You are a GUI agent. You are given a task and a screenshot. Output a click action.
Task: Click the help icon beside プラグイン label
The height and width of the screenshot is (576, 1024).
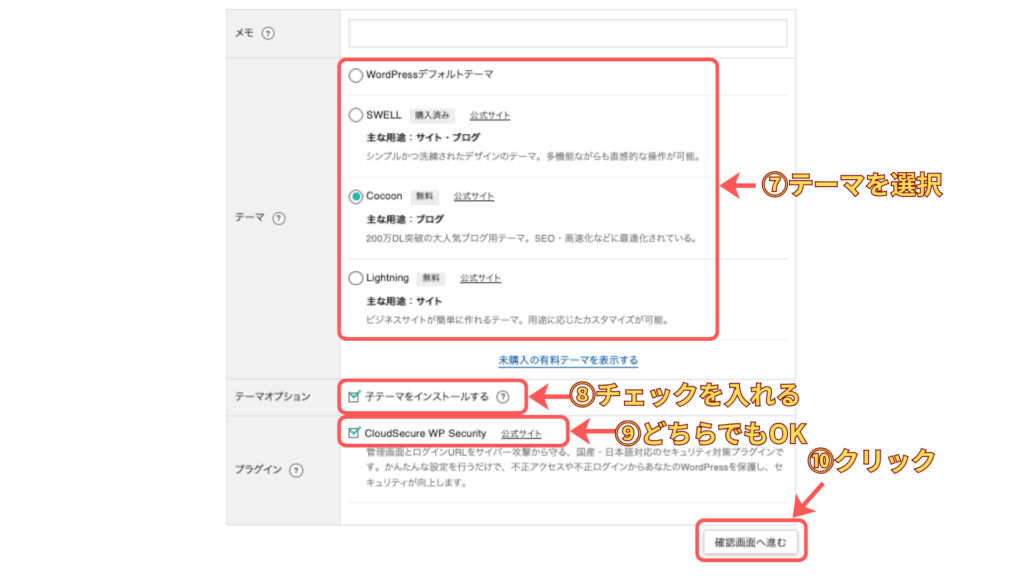point(296,471)
